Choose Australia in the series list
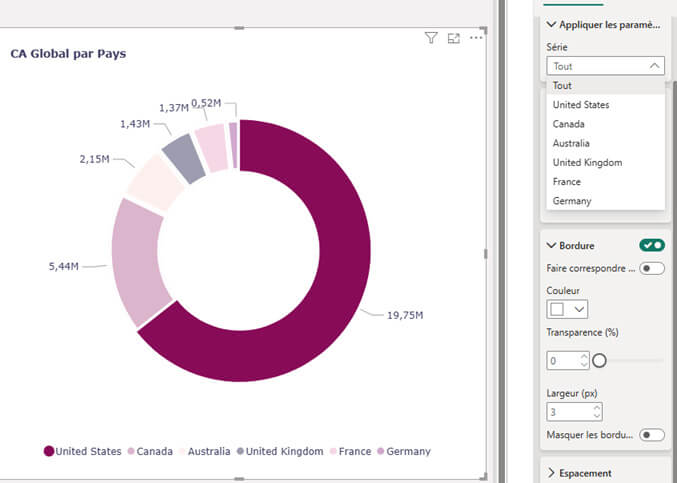 [571, 143]
